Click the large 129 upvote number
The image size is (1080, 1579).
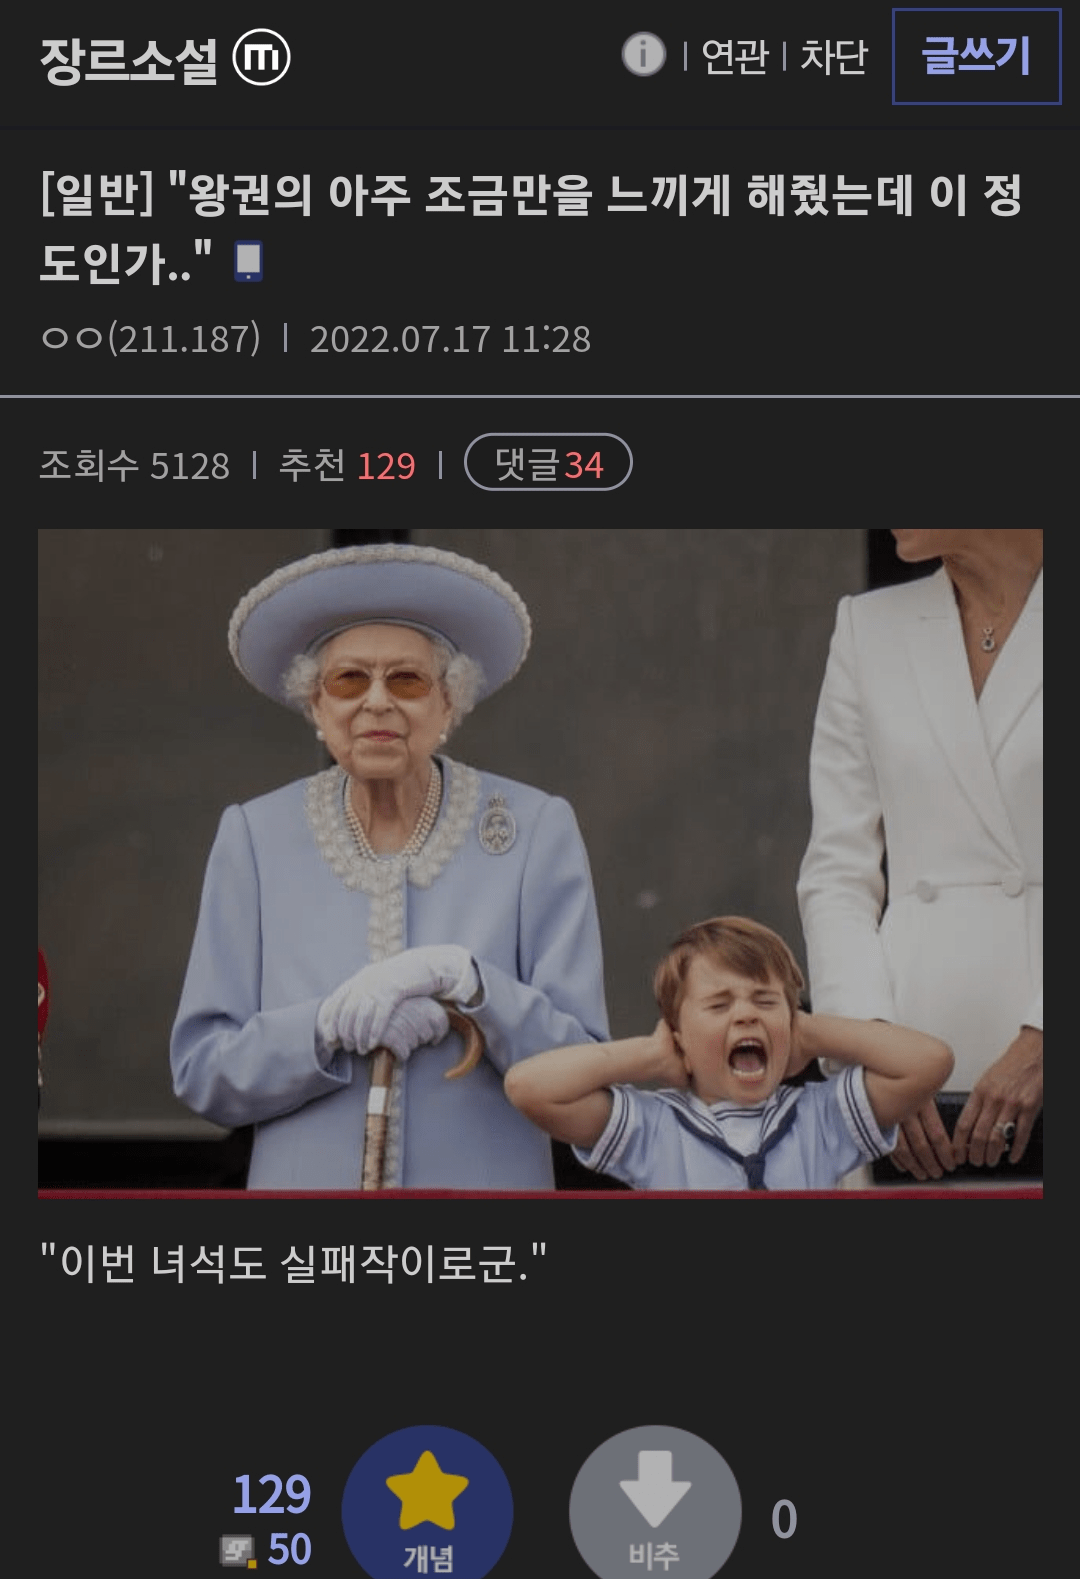tap(271, 1494)
